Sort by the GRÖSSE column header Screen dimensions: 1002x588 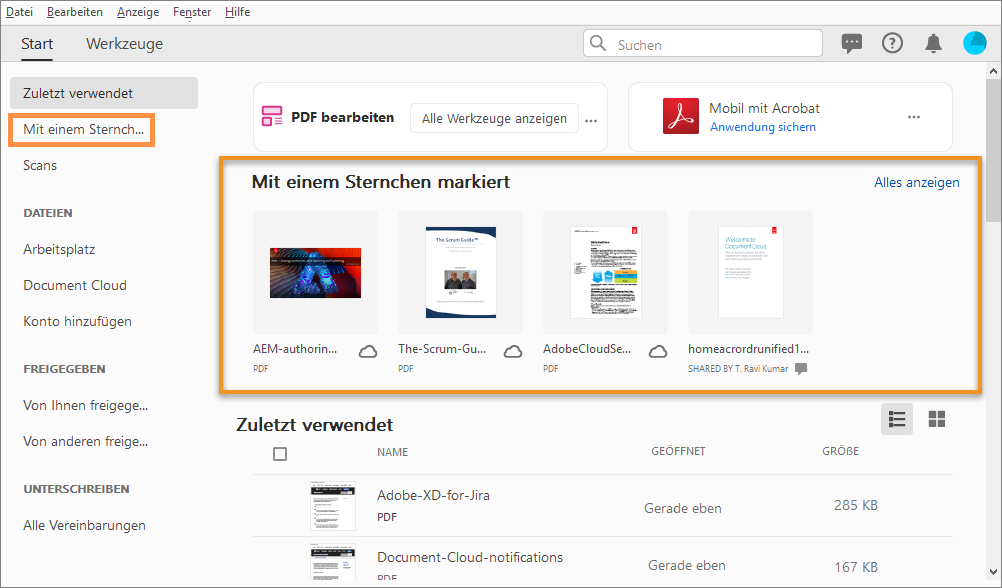(x=840, y=451)
